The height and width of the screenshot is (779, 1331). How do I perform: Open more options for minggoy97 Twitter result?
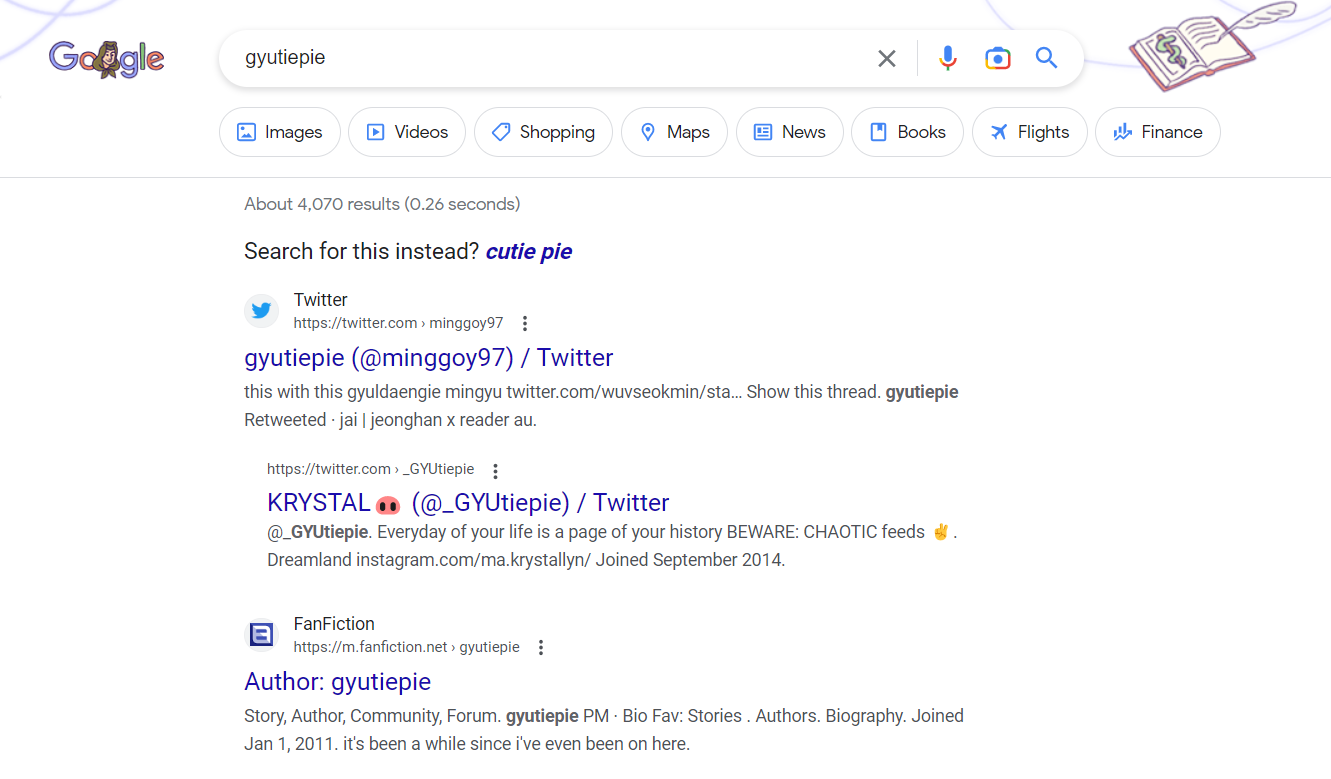(525, 323)
